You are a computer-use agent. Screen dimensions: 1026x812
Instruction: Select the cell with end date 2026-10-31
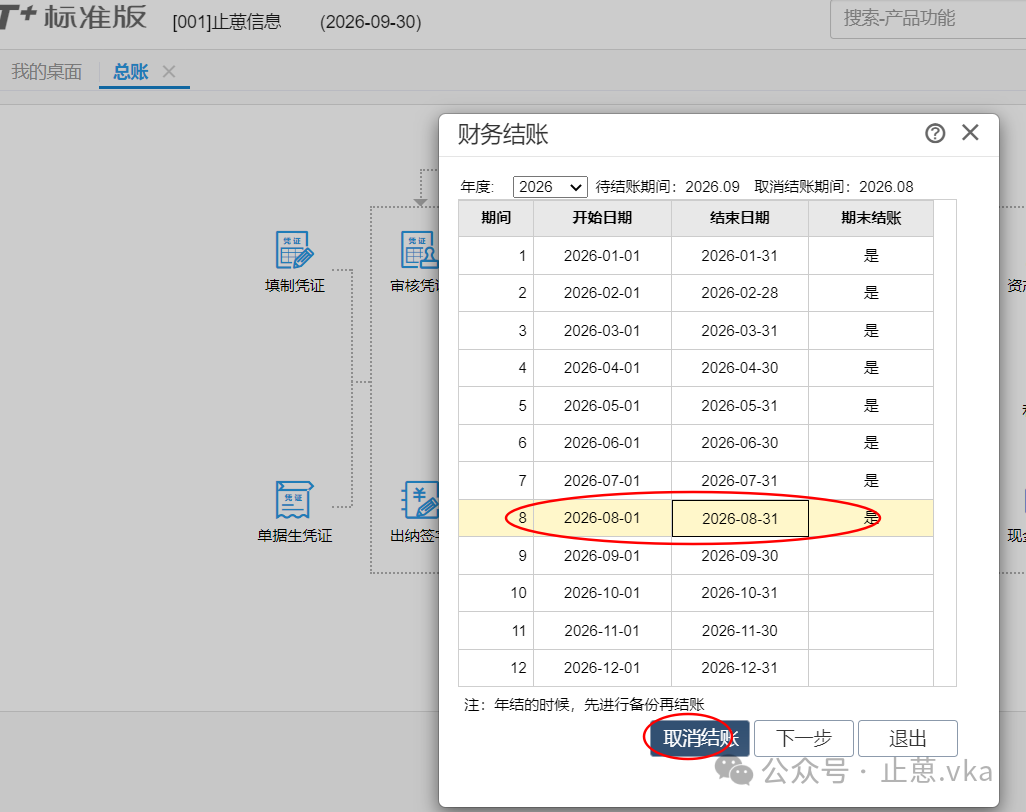coord(739,593)
